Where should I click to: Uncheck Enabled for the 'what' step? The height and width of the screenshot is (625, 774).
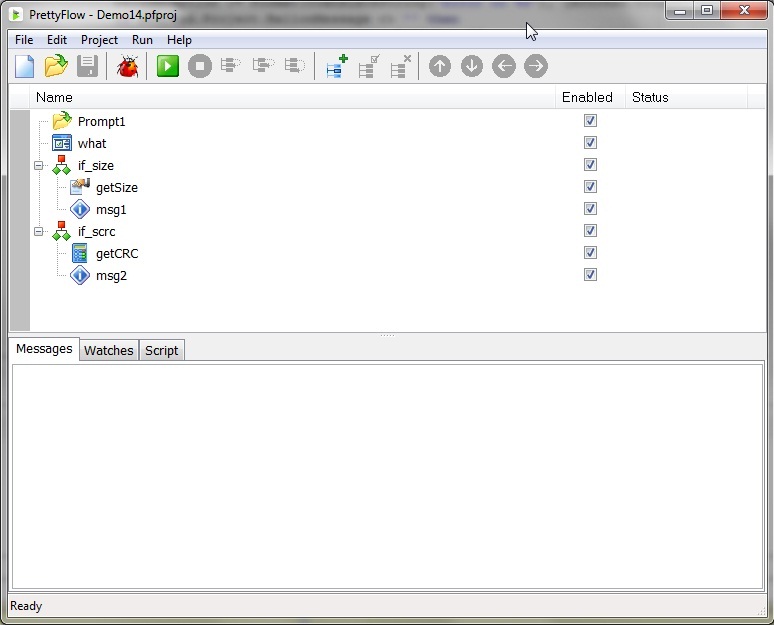(x=590, y=143)
